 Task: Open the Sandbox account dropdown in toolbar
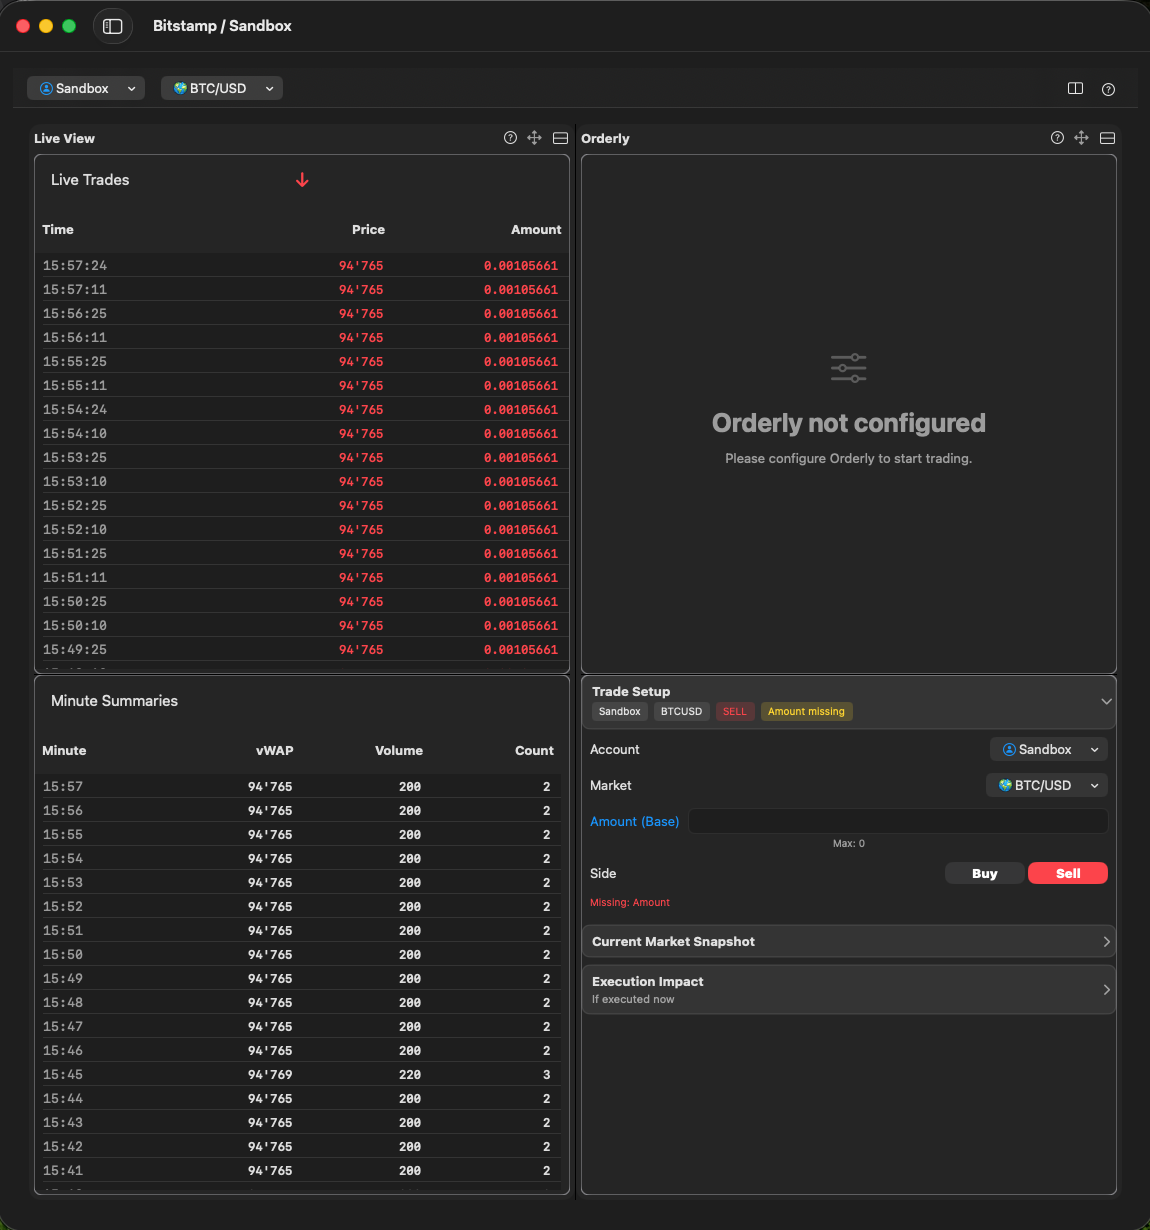click(86, 88)
